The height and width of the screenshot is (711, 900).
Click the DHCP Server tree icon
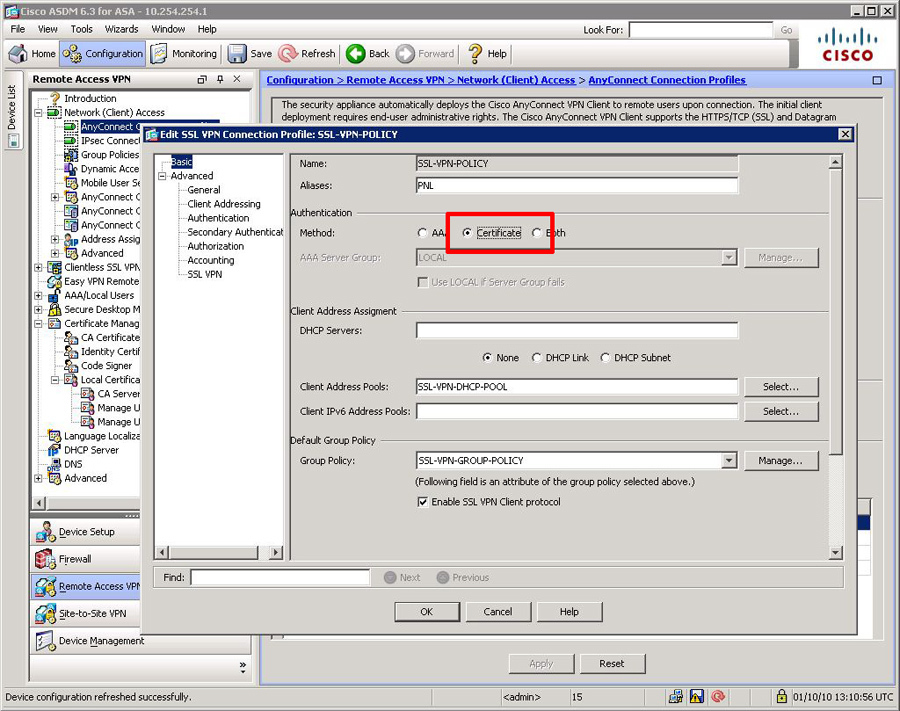(x=54, y=450)
